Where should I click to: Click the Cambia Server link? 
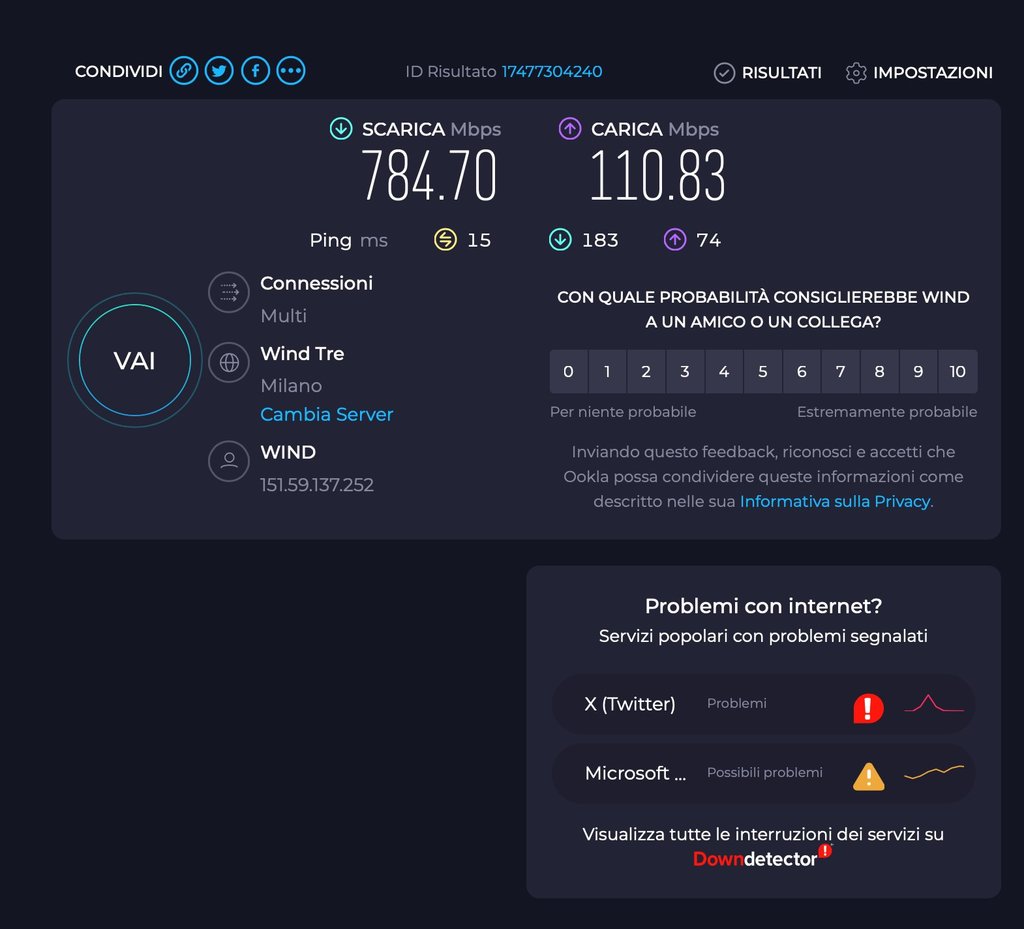[x=326, y=414]
